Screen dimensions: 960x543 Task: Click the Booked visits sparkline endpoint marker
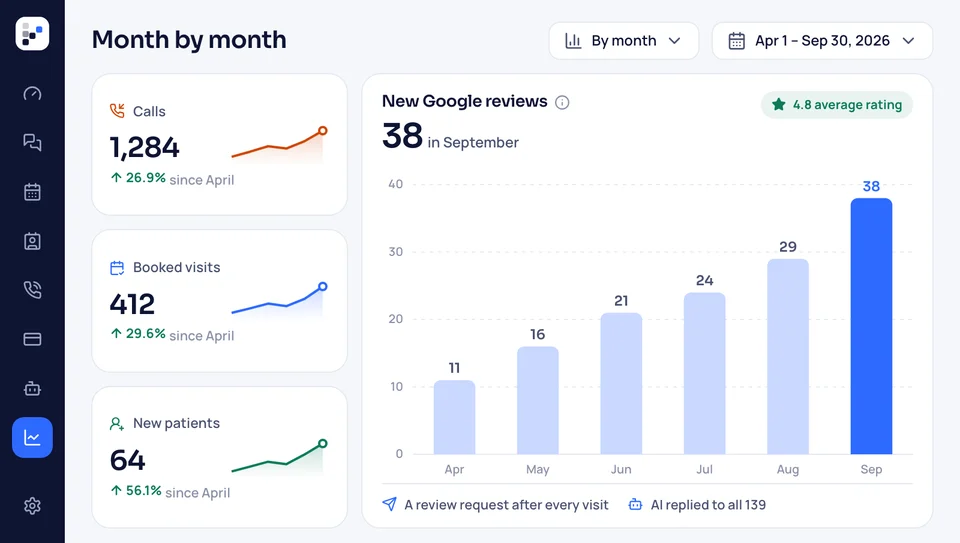323,286
